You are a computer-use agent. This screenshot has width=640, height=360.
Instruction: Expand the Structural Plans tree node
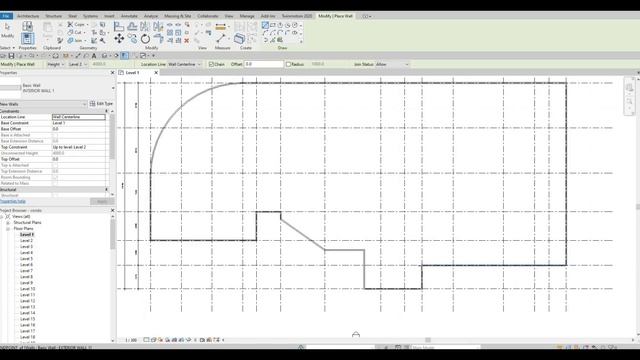coord(7,223)
